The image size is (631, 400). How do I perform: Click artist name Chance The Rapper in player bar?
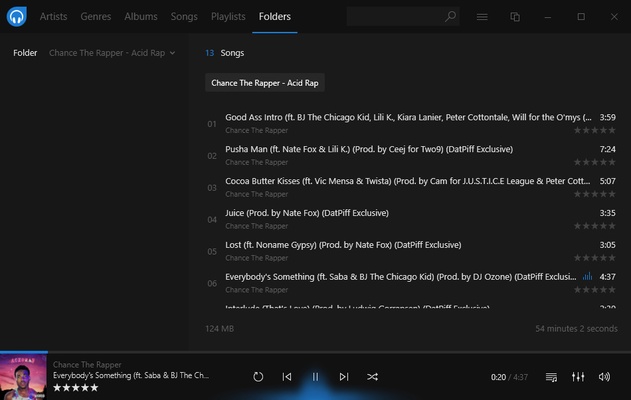click(x=87, y=365)
